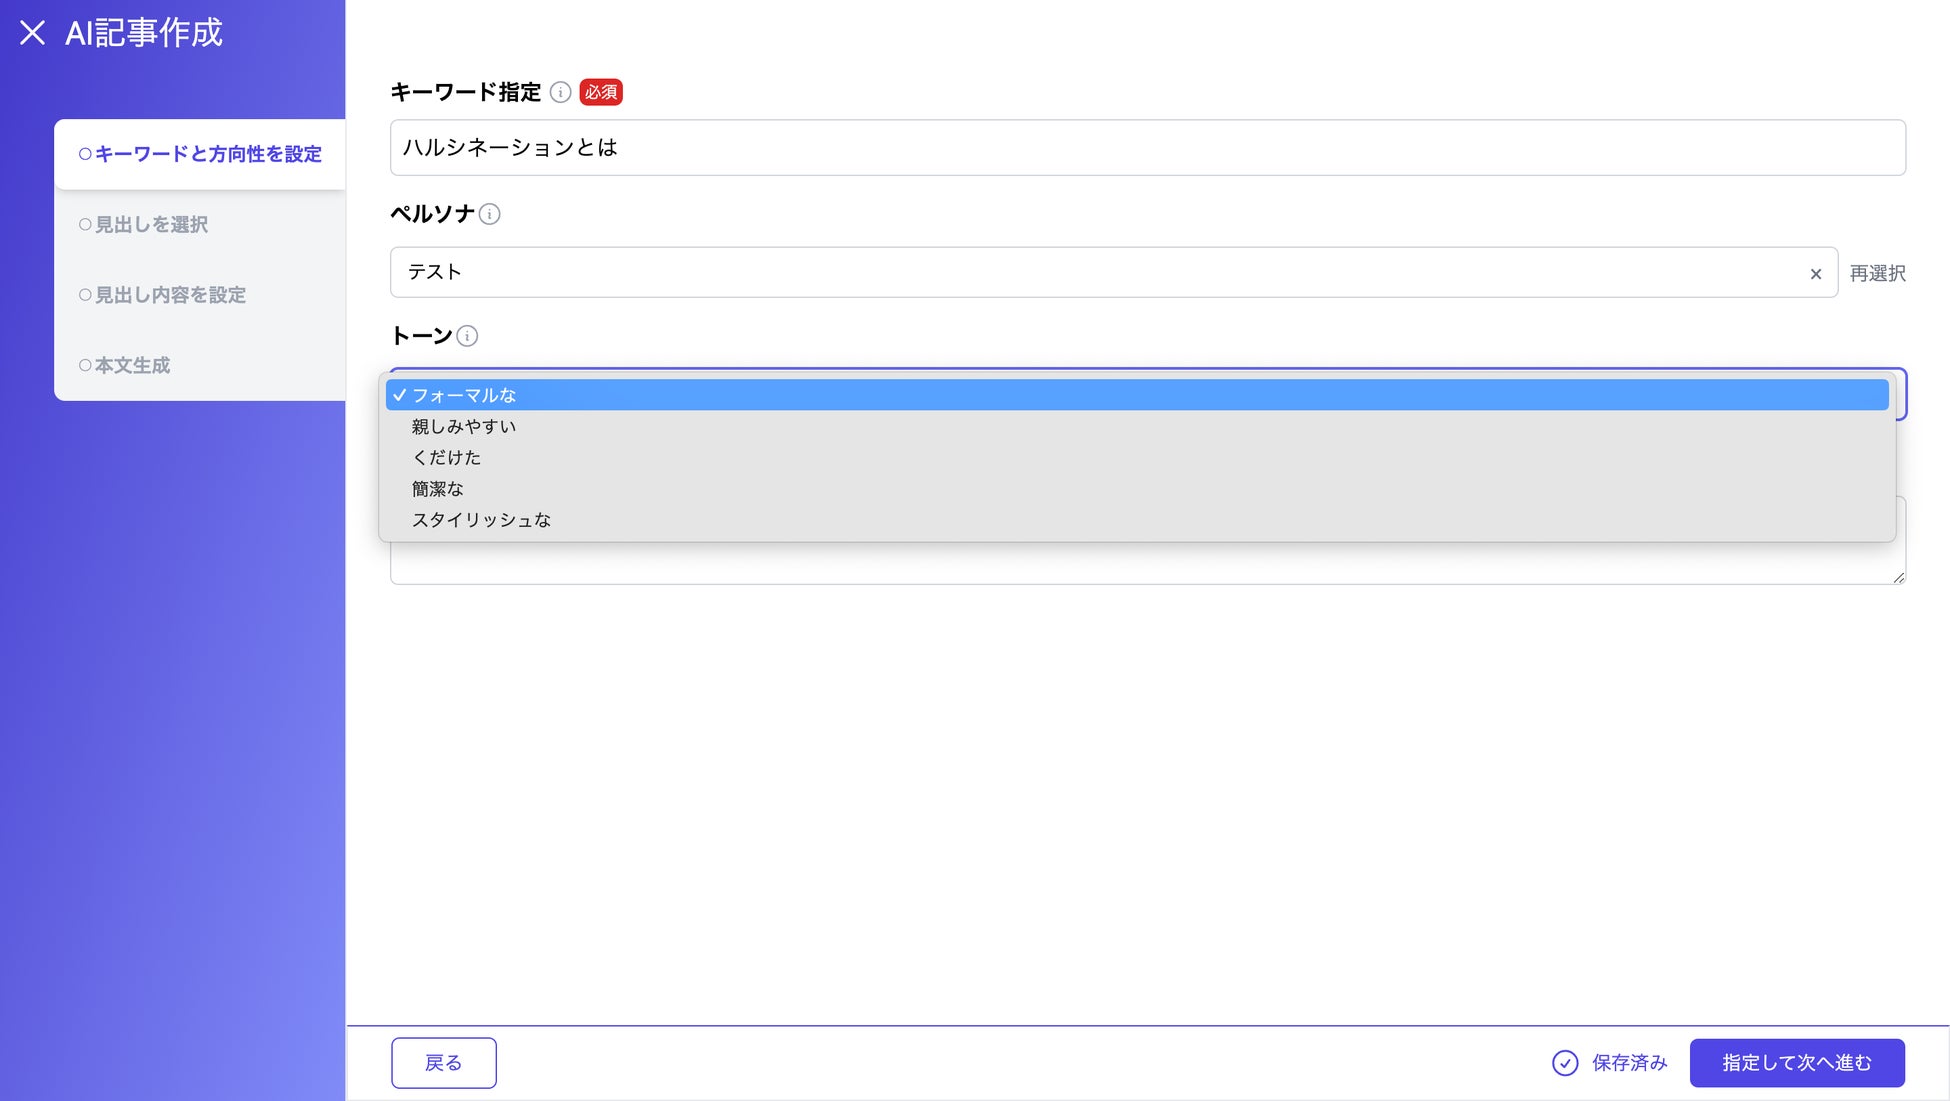
Task: Click the 必須 required badge
Action: (600, 92)
